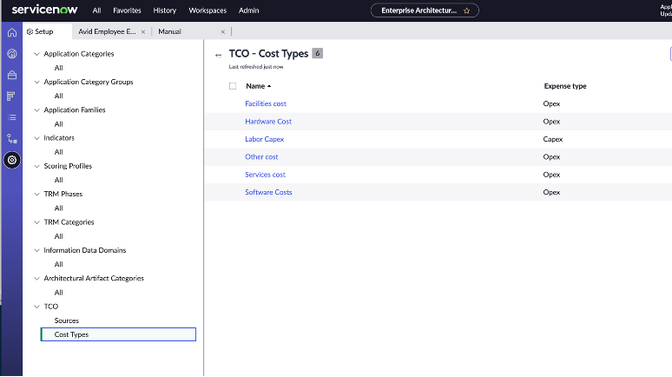
Task: Select All under Application Categories
Action: pos(59,68)
